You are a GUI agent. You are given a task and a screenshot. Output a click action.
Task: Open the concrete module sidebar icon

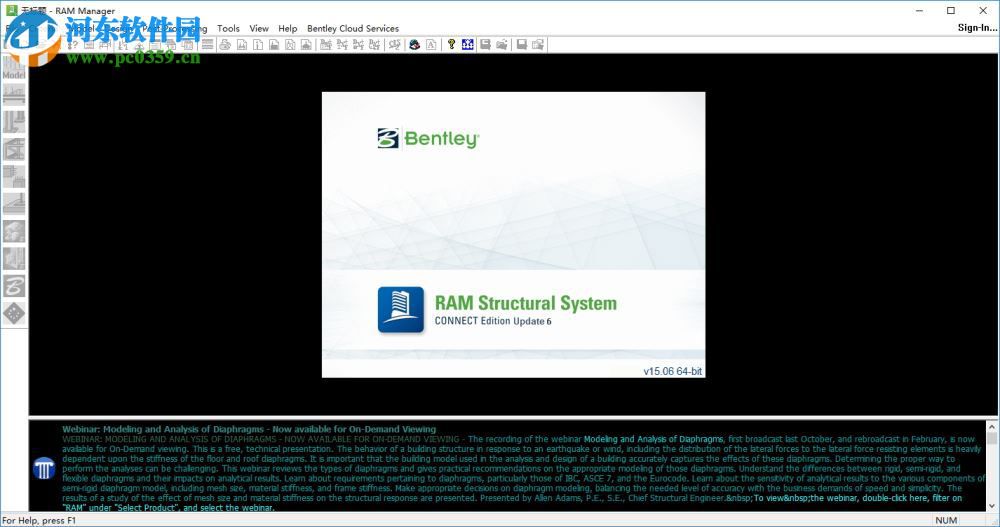click(14, 177)
